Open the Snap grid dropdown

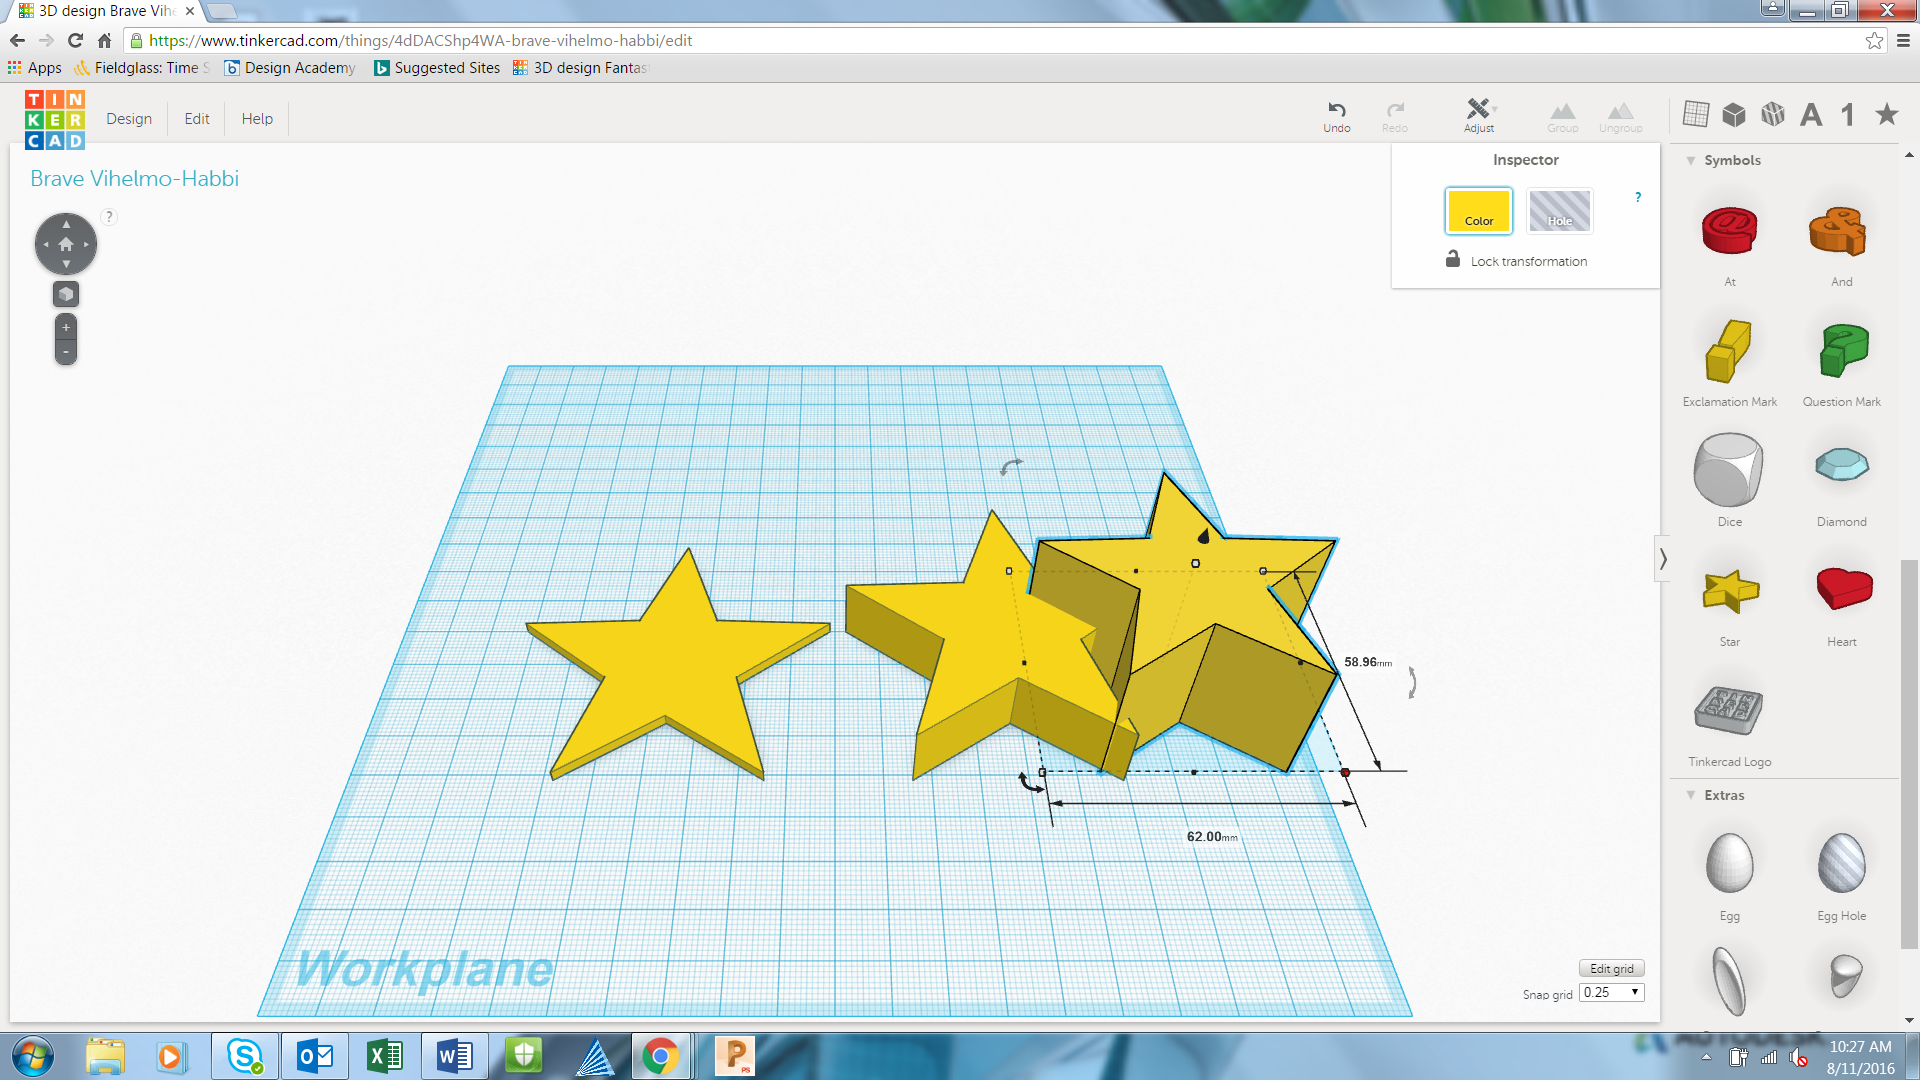pyautogui.click(x=1612, y=992)
